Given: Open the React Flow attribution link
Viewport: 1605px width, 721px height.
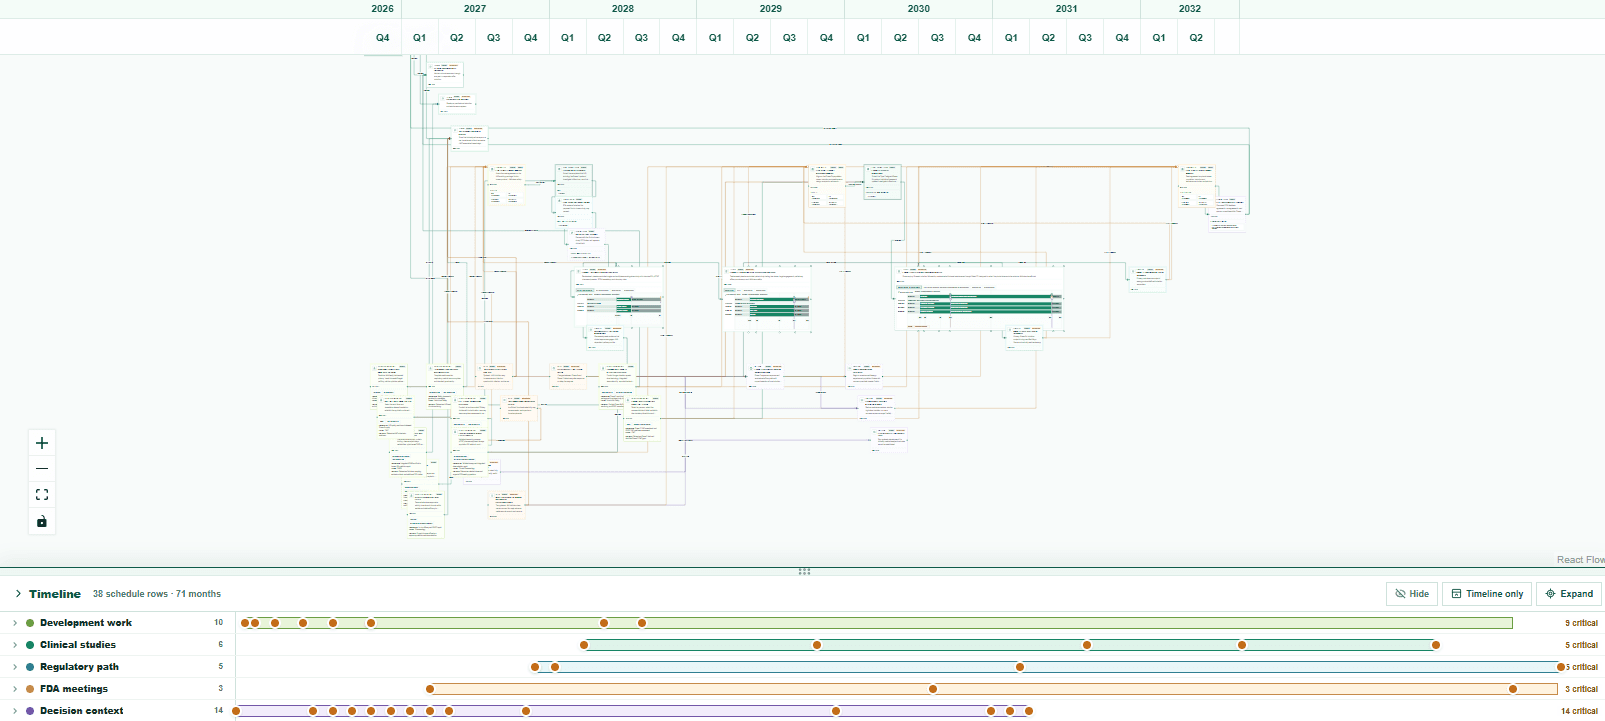Looking at the screenshot, I should (1580, 560).
